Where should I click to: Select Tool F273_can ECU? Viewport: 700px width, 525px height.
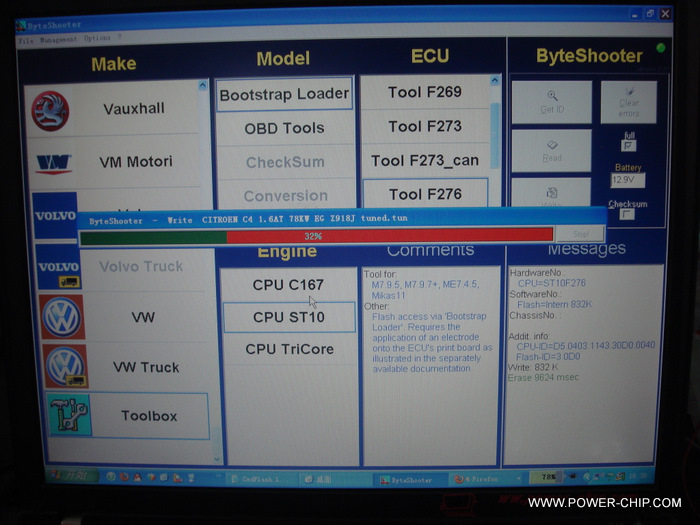(x=425, y=160)
